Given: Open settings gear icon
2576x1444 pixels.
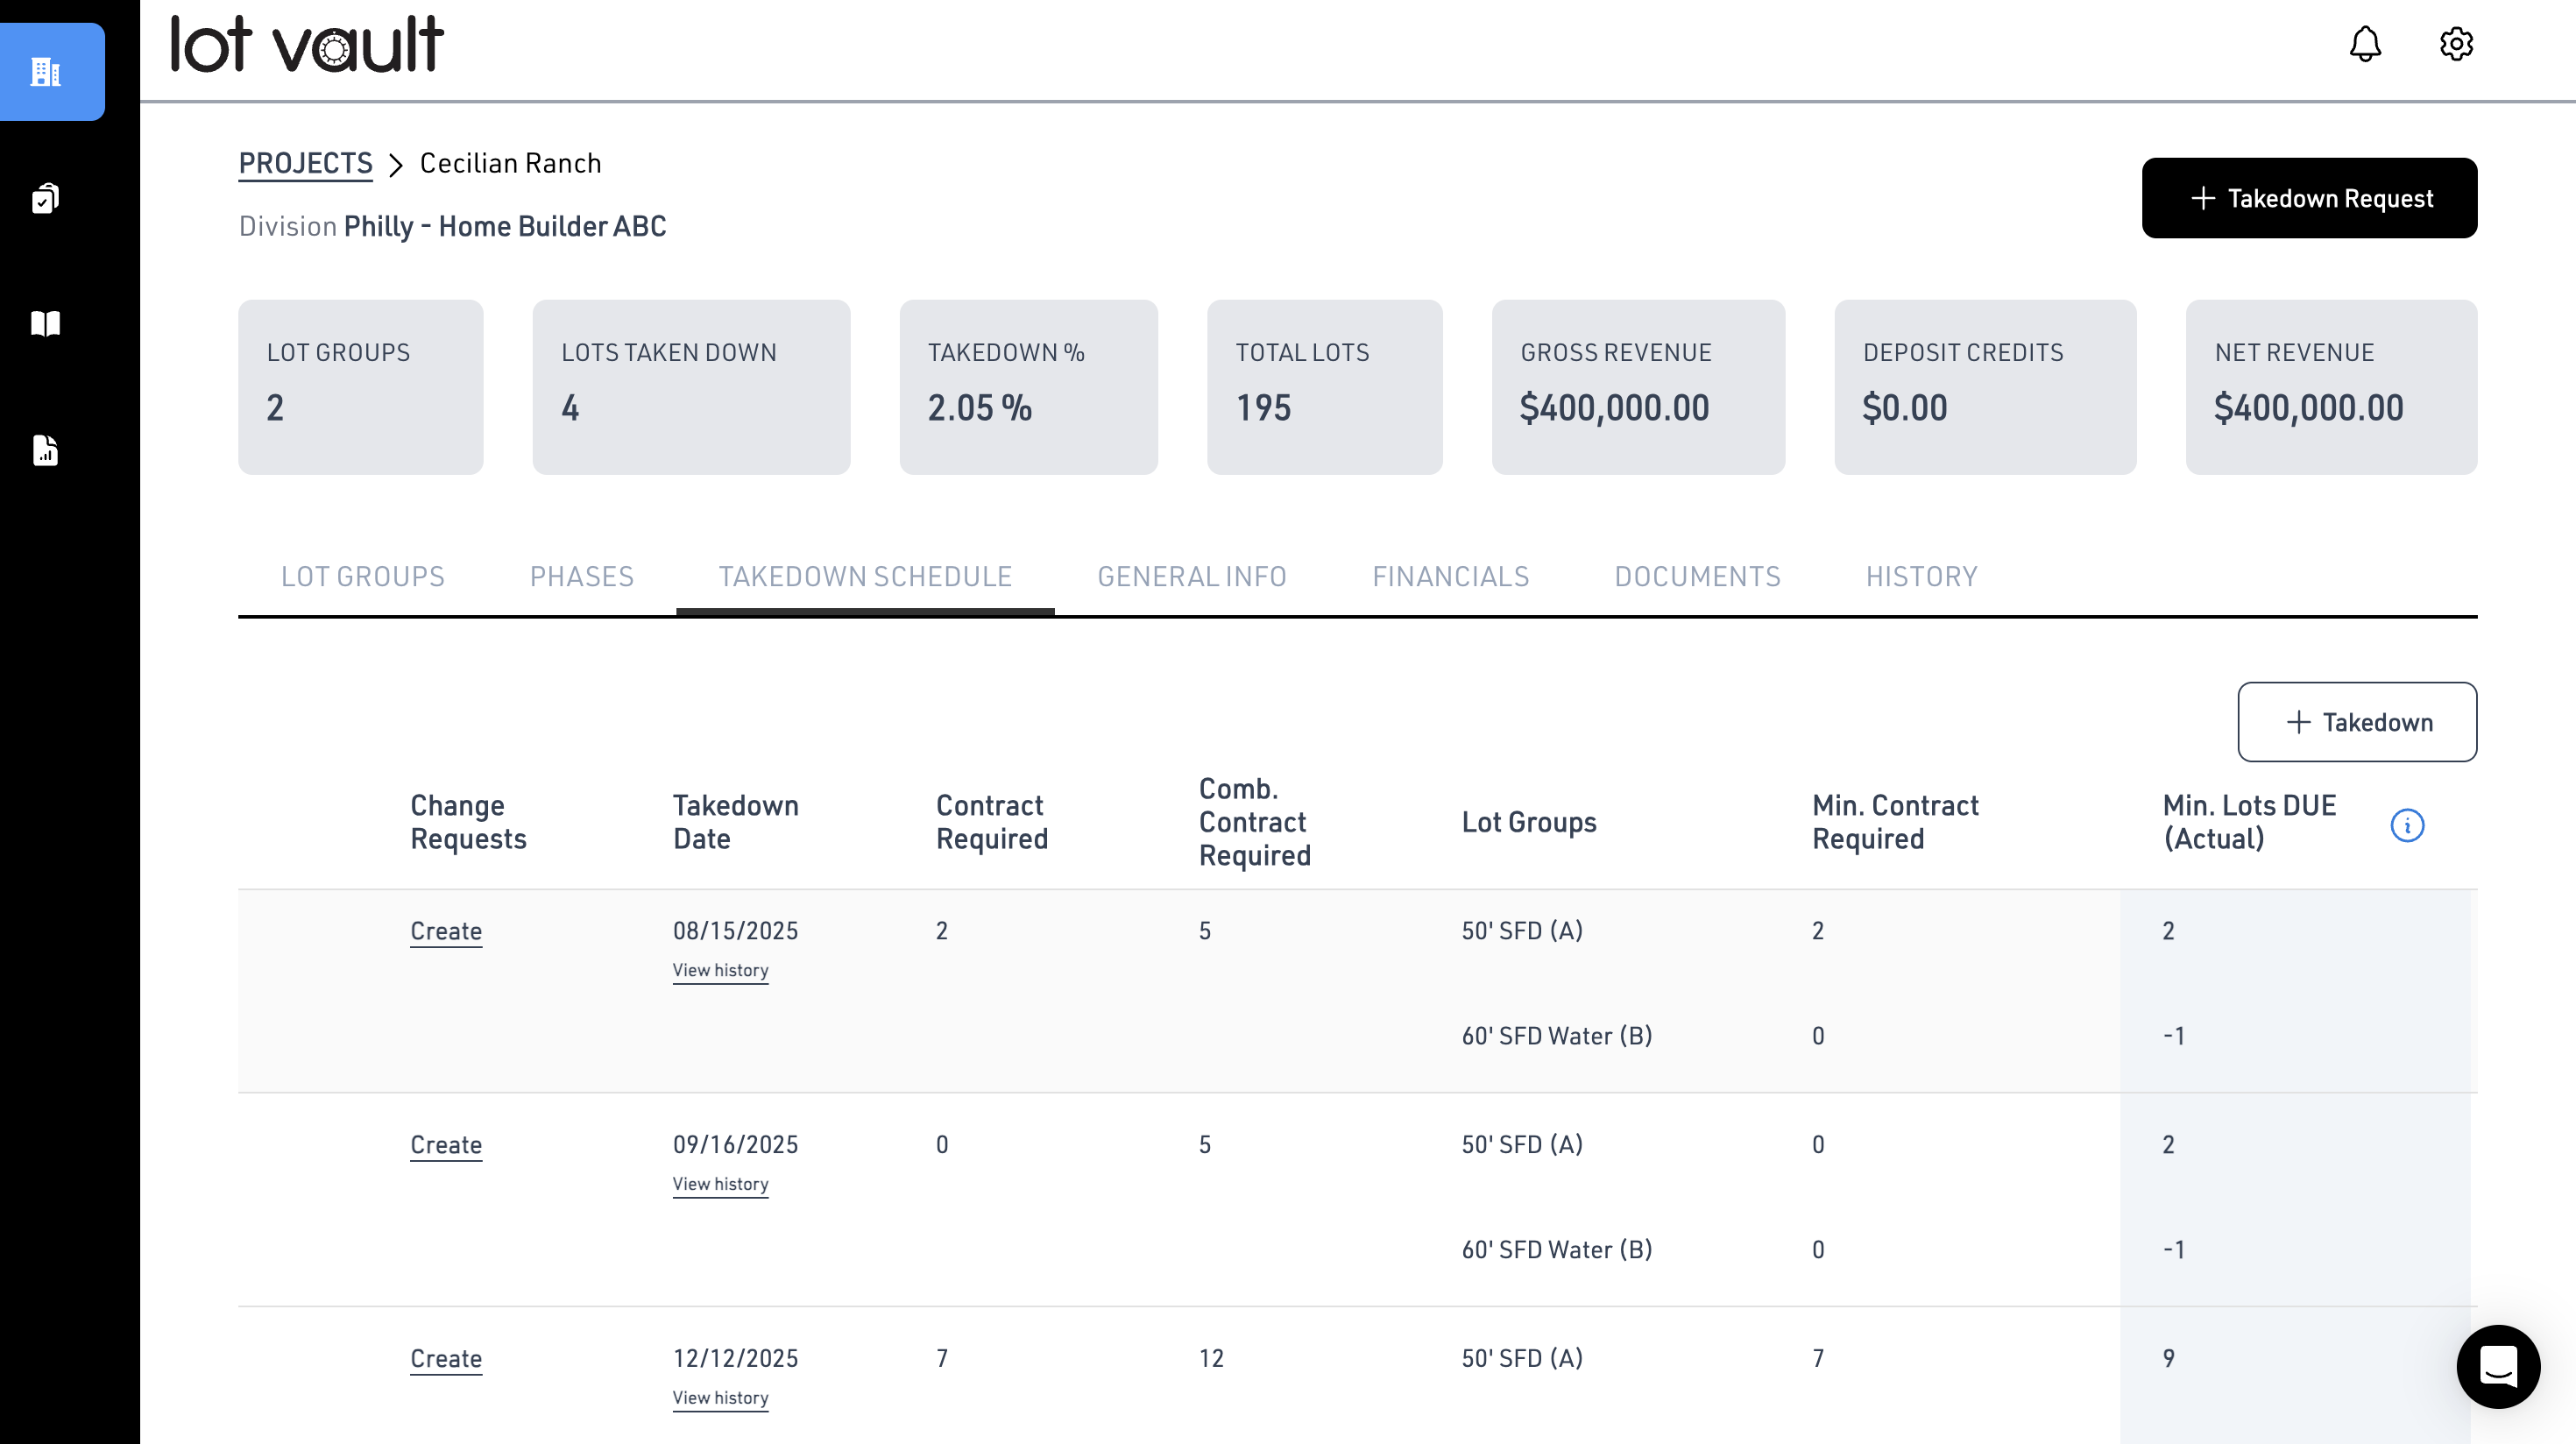Looking at the screenshot, I should [x=2456, y=44].
